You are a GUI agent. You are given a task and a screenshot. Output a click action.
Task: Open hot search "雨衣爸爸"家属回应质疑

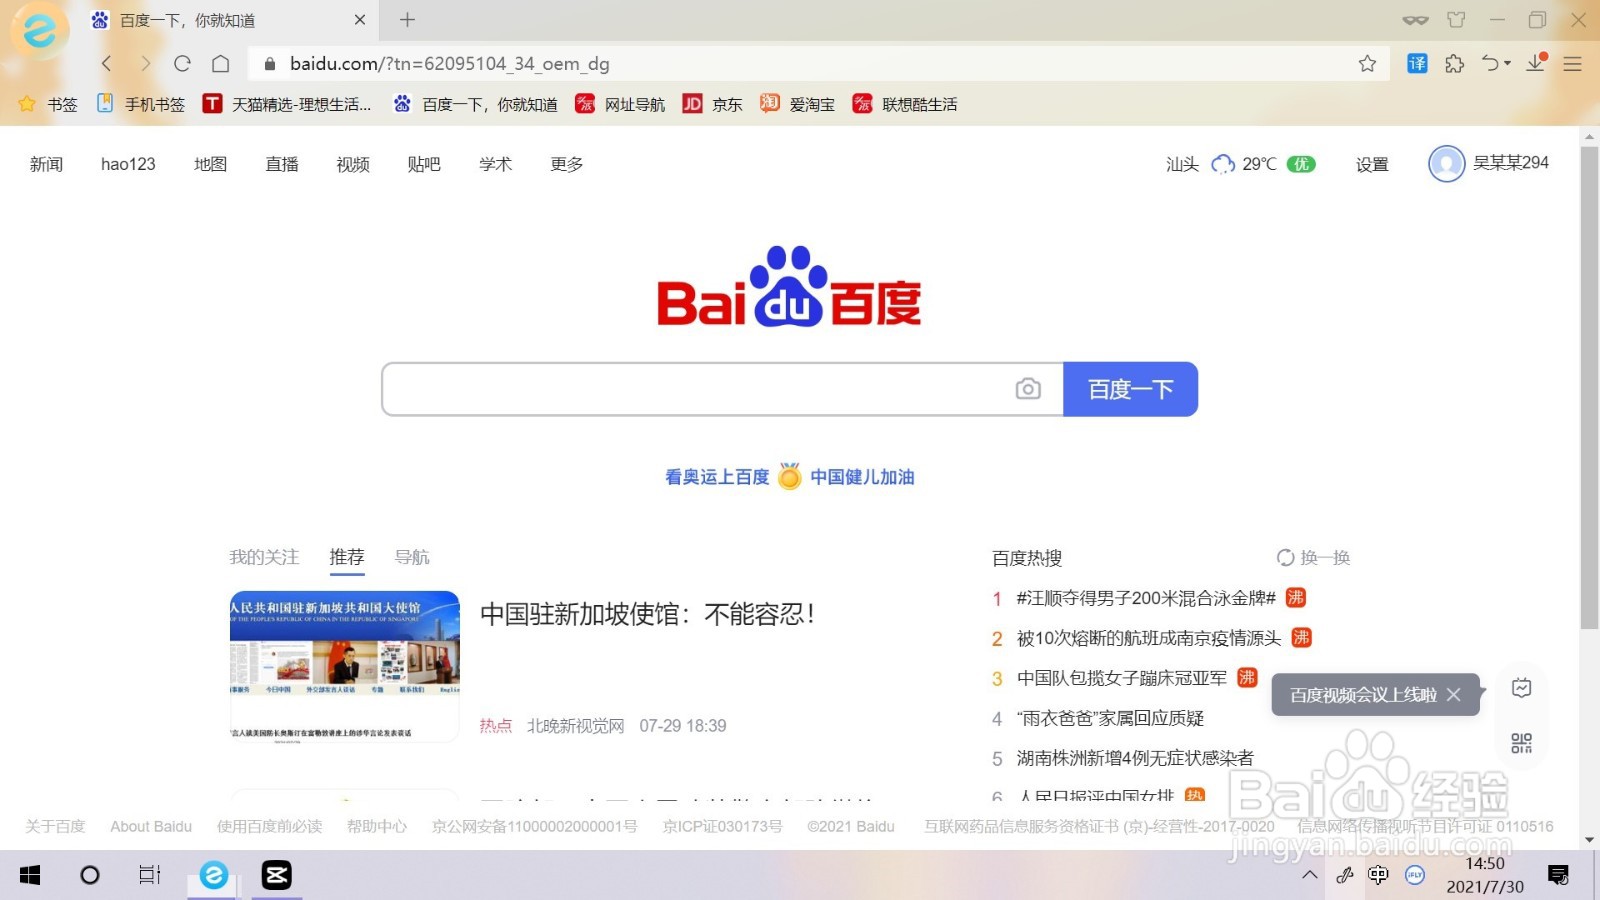coord(1110,718)
